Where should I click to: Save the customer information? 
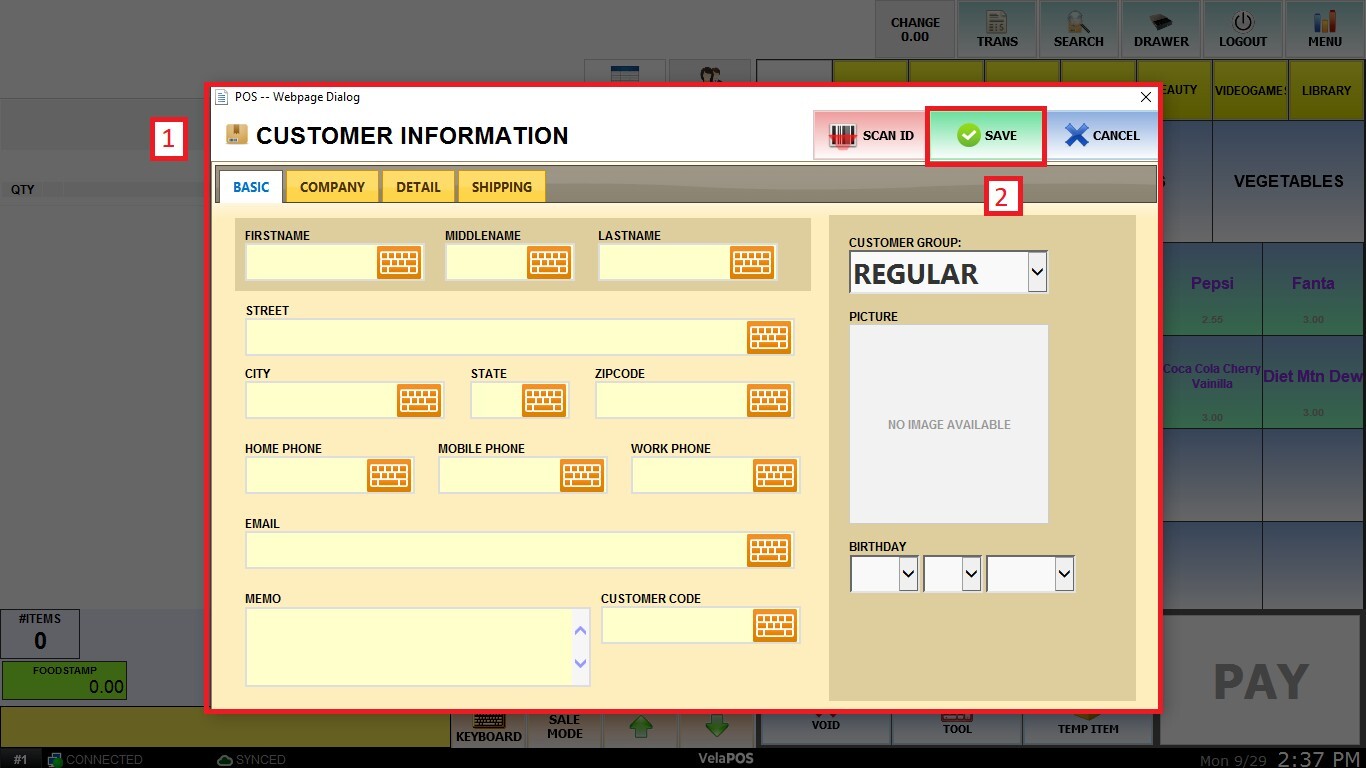(986, 136)
